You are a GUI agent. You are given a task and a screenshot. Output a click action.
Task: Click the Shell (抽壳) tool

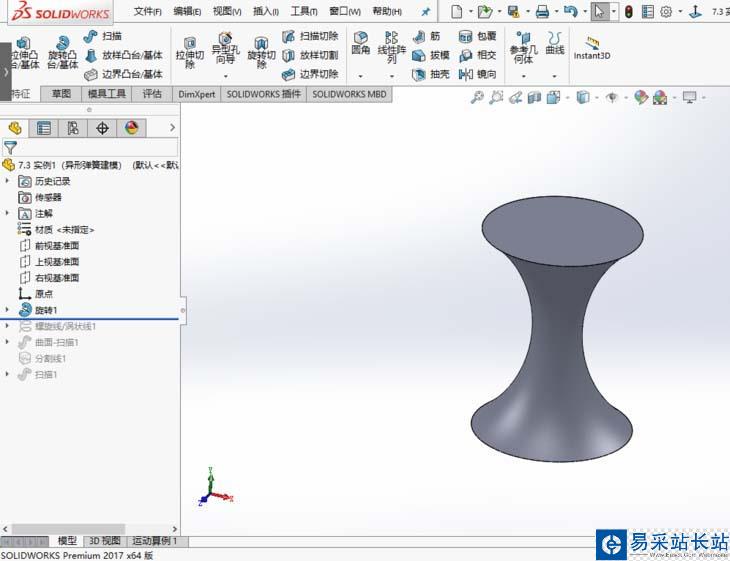pos(431,74)
